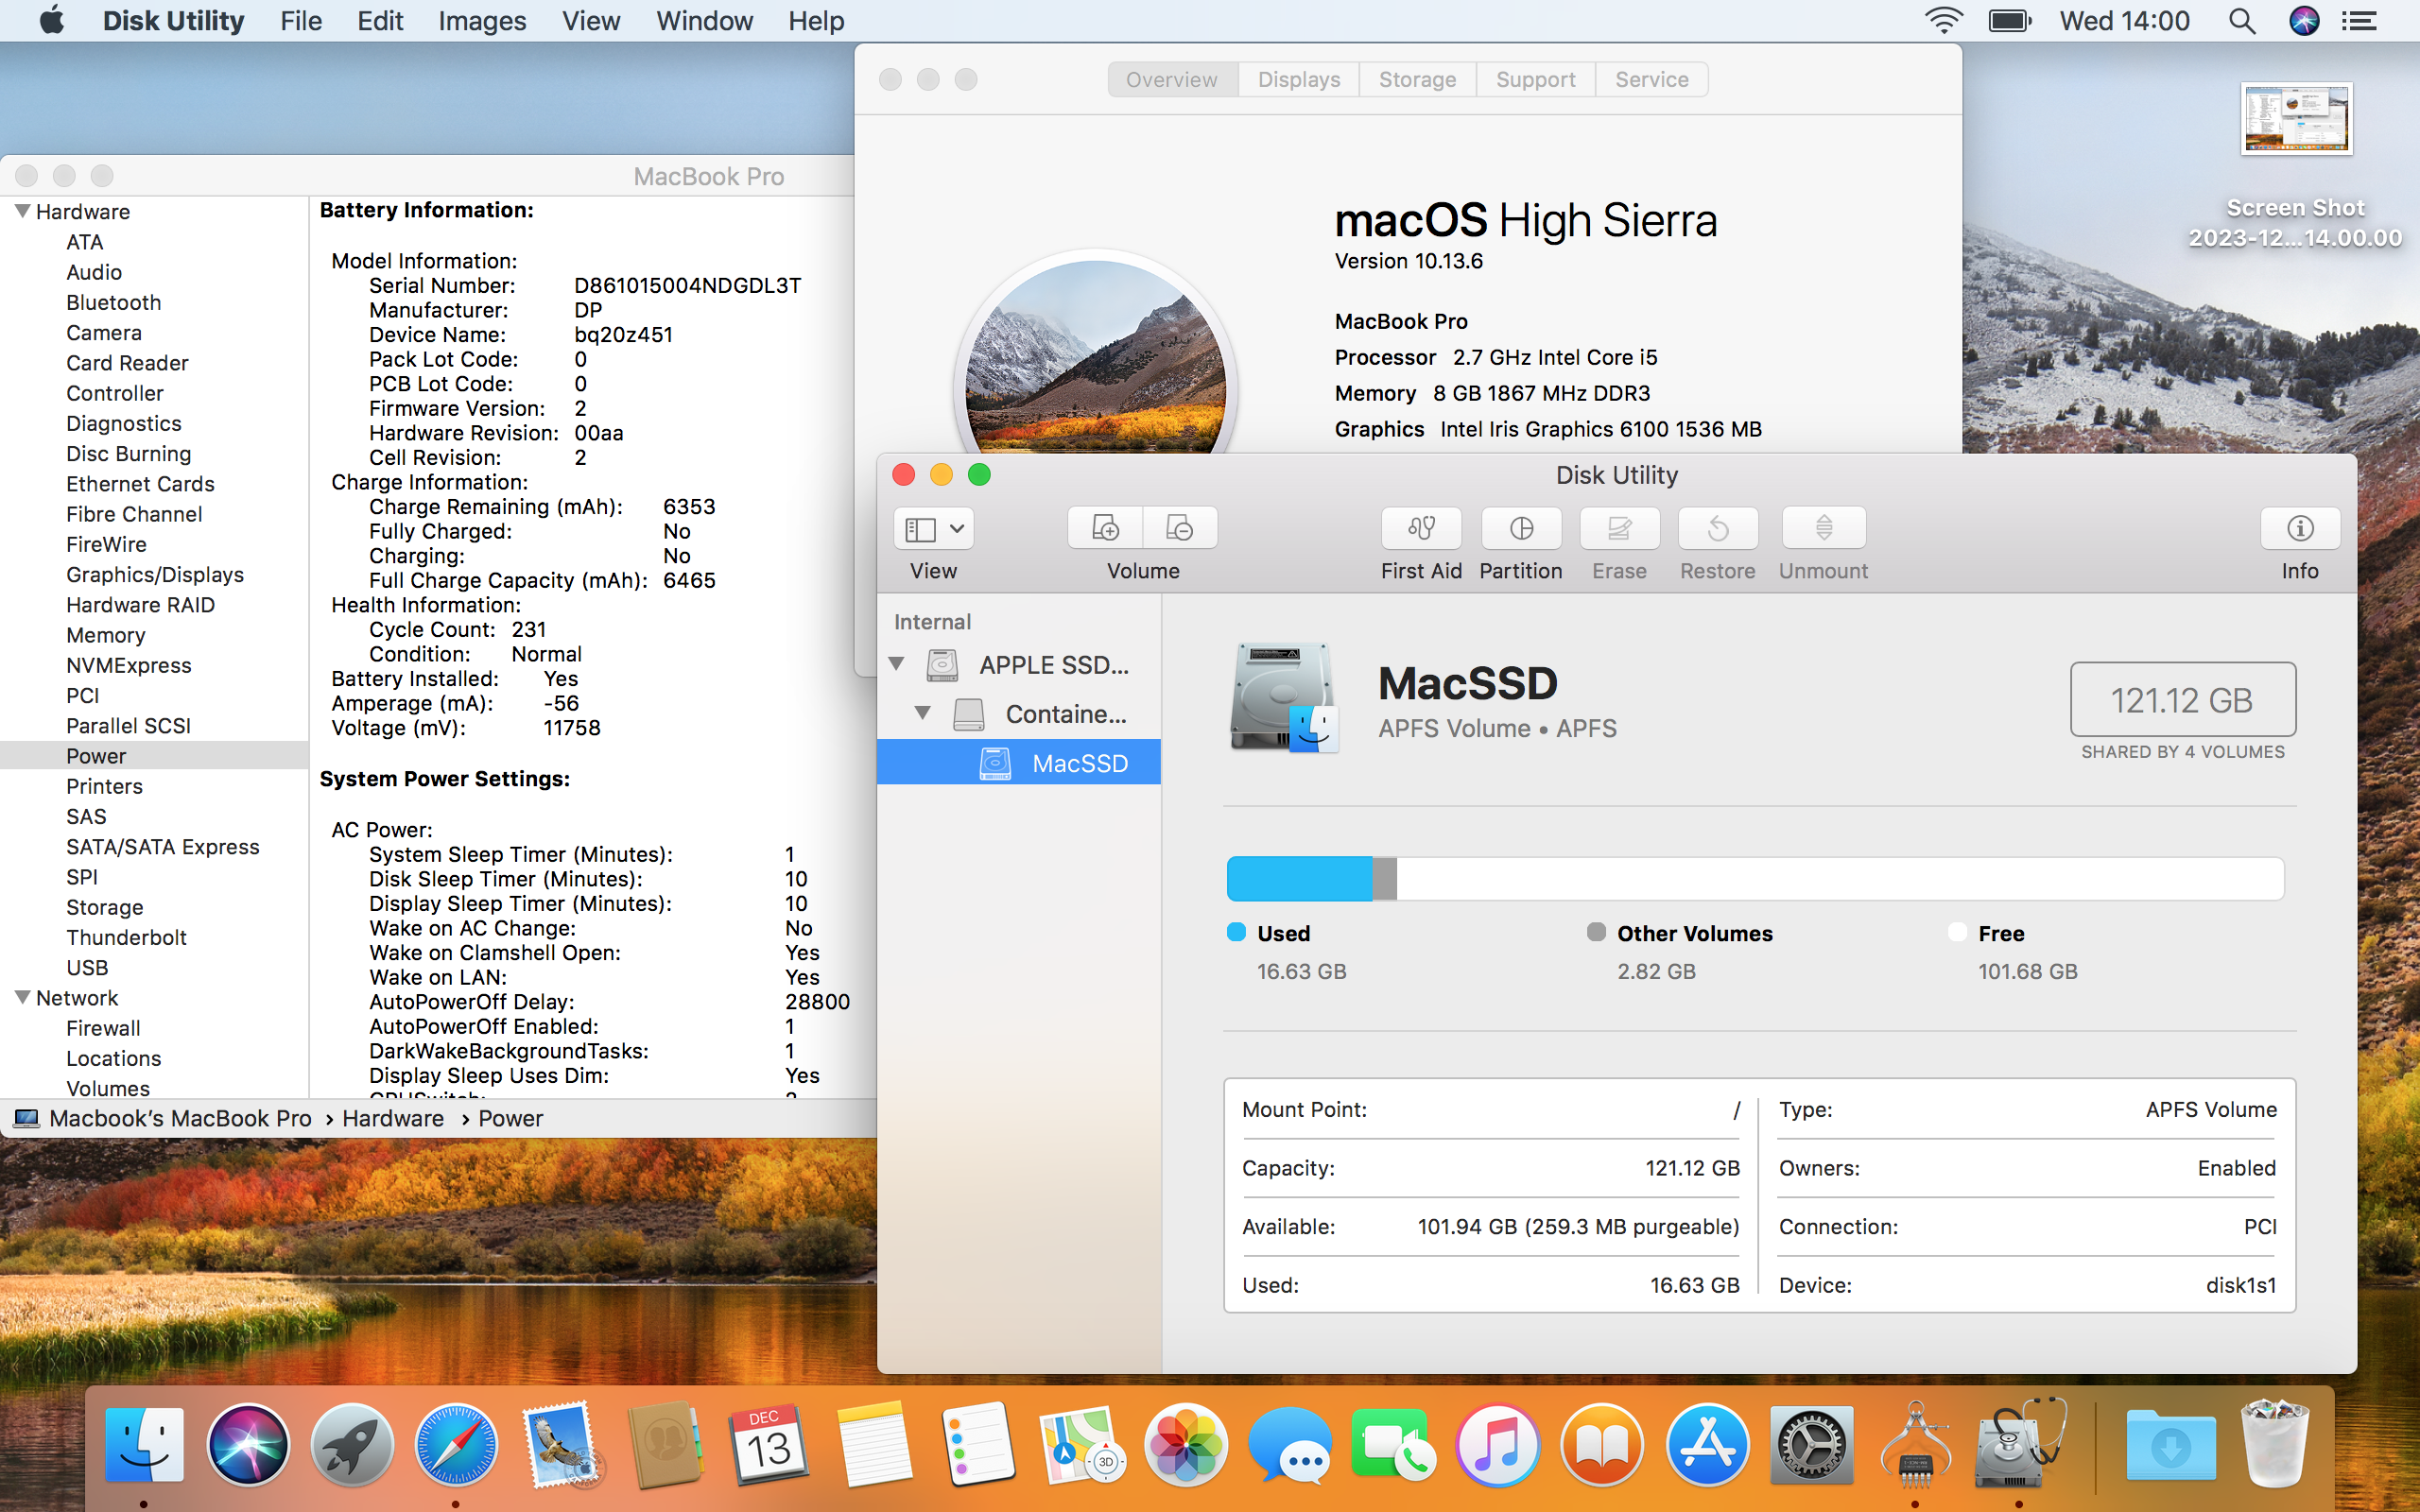Switch to the Support tab in About This Mac
This screenshot has width=2420, height=1512.
[x=1535, y=79]
